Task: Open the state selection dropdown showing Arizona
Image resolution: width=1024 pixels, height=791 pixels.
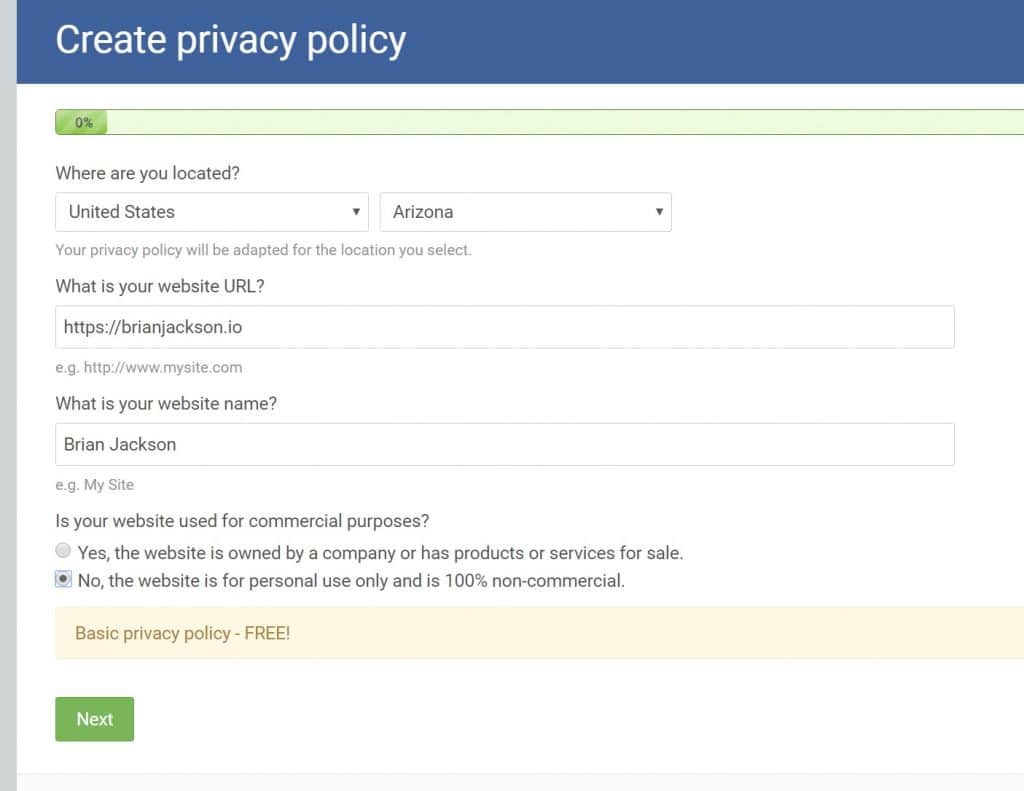Action: coord(525,212)
